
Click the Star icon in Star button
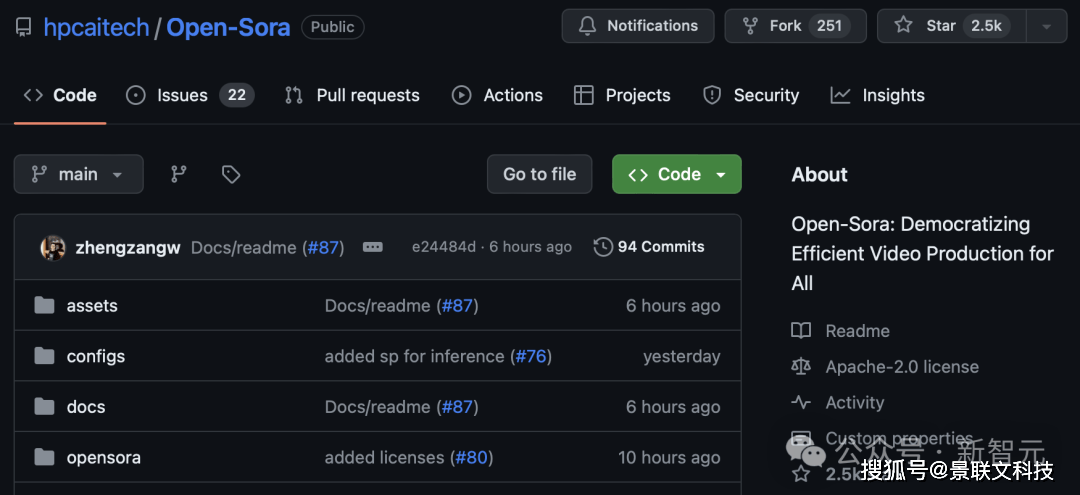click(x=903, y=25)
